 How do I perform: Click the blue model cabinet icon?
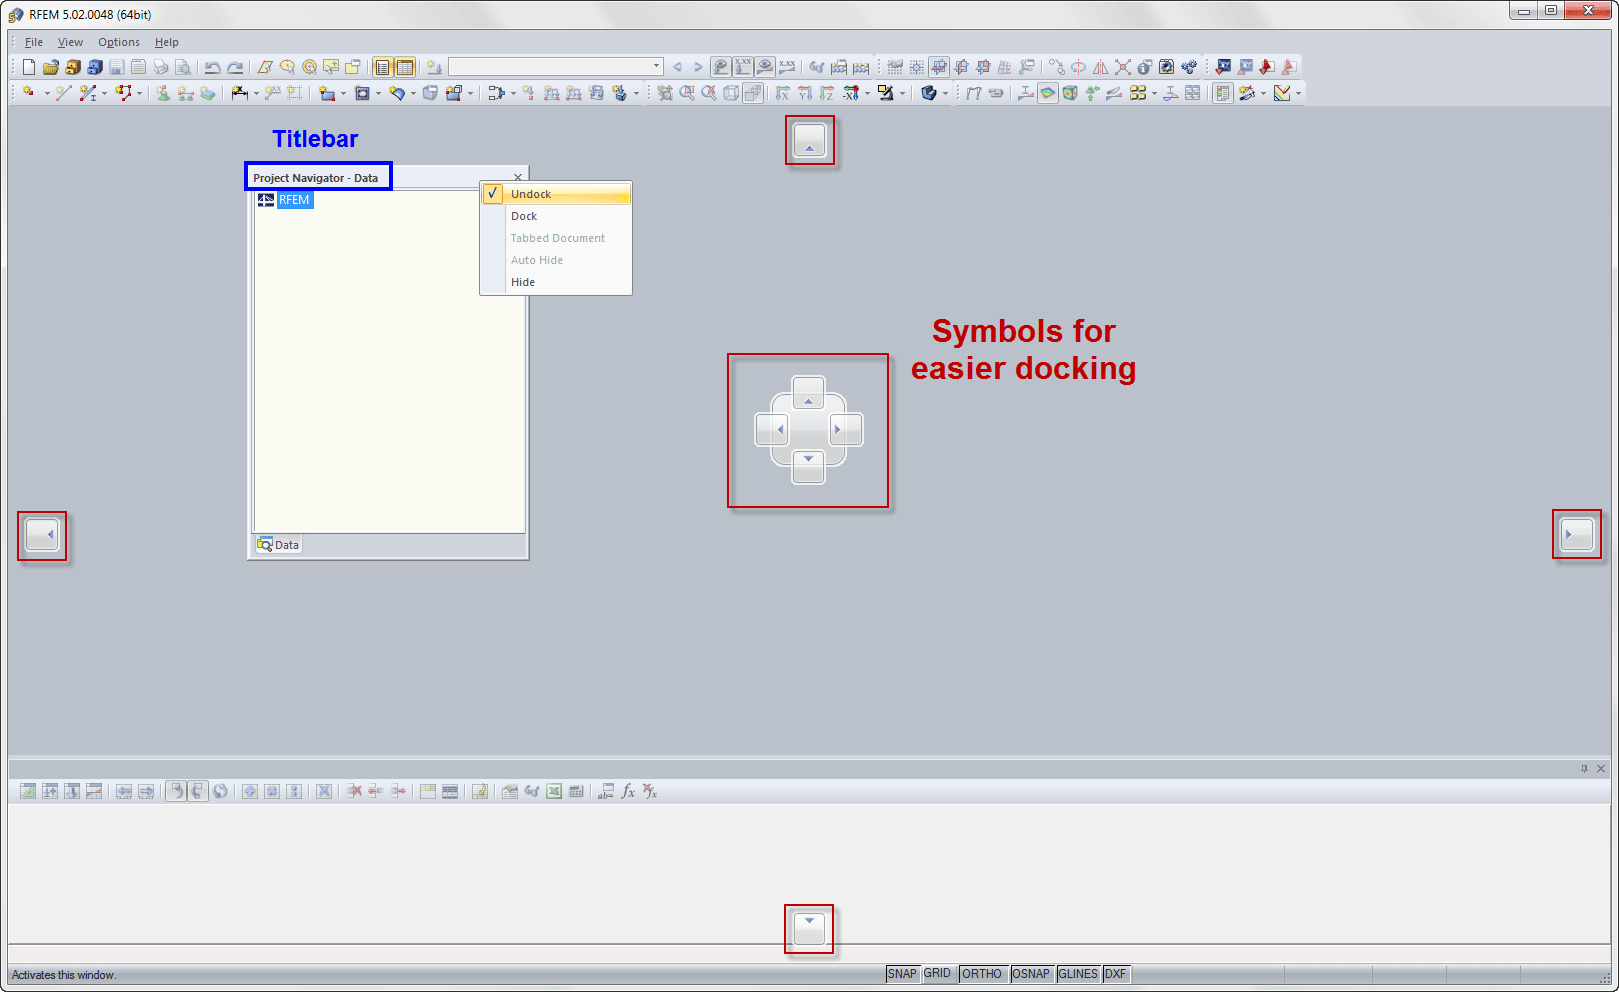tap(95, 67)
